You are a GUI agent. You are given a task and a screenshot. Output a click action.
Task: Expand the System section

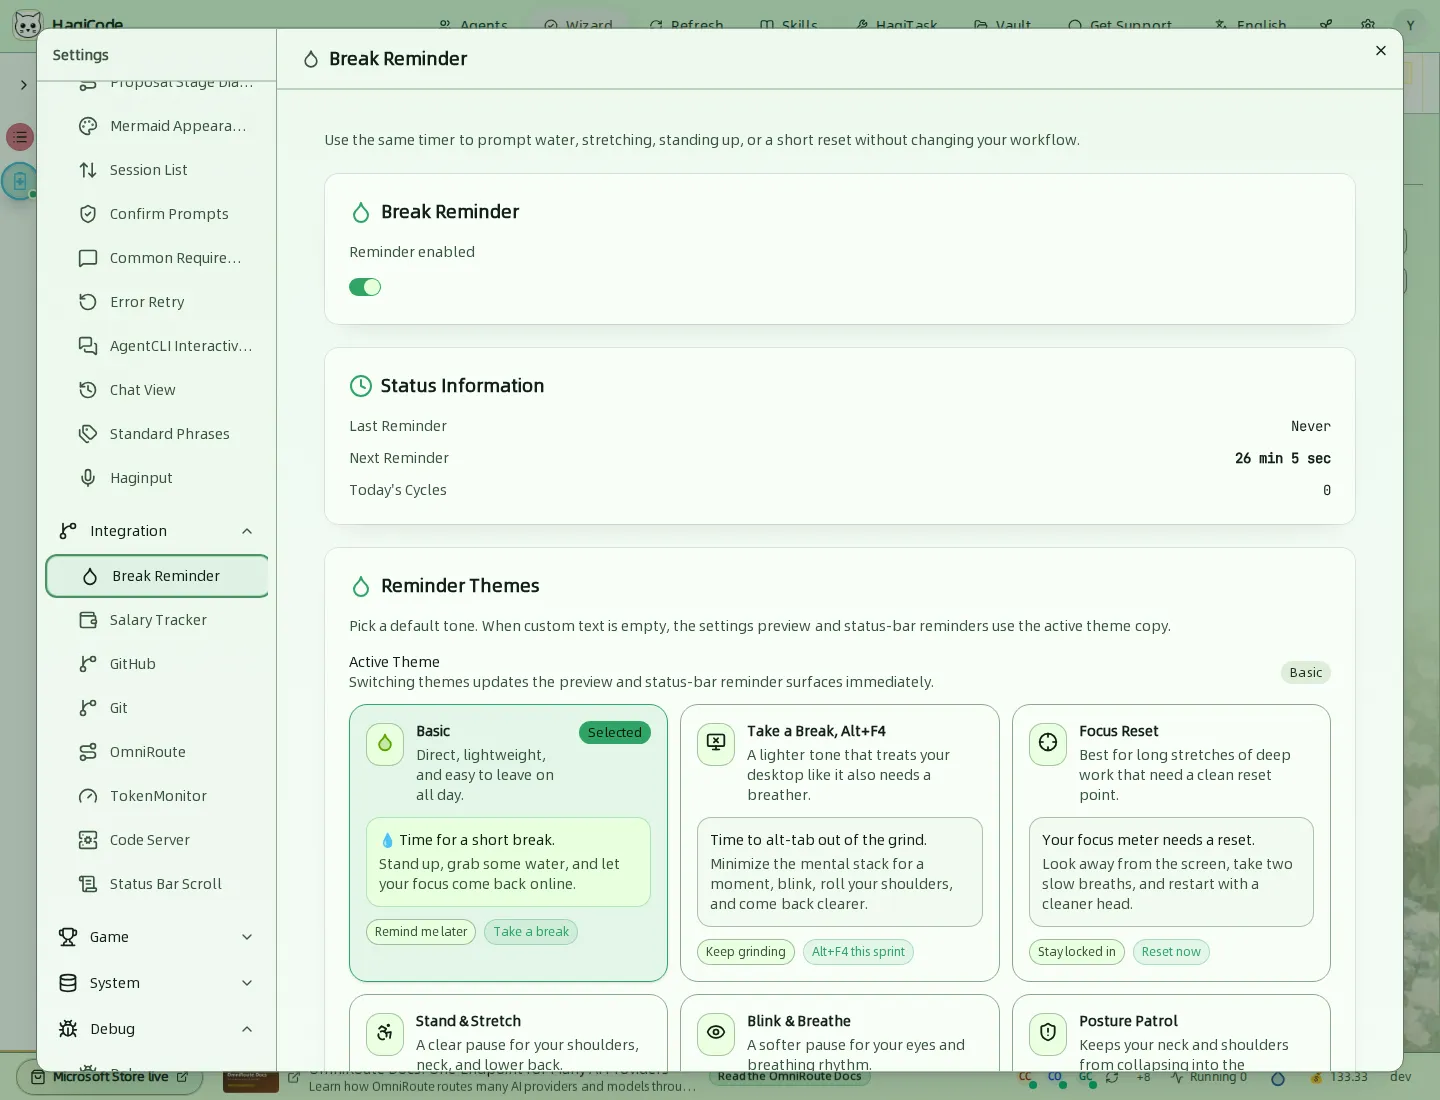click(157, 983)
